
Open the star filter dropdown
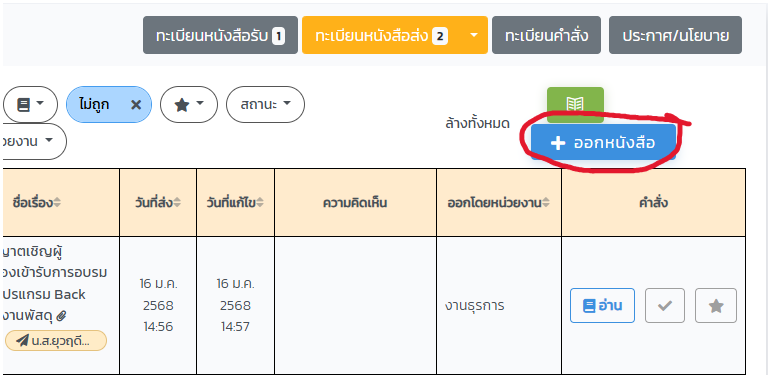point(189,105)
